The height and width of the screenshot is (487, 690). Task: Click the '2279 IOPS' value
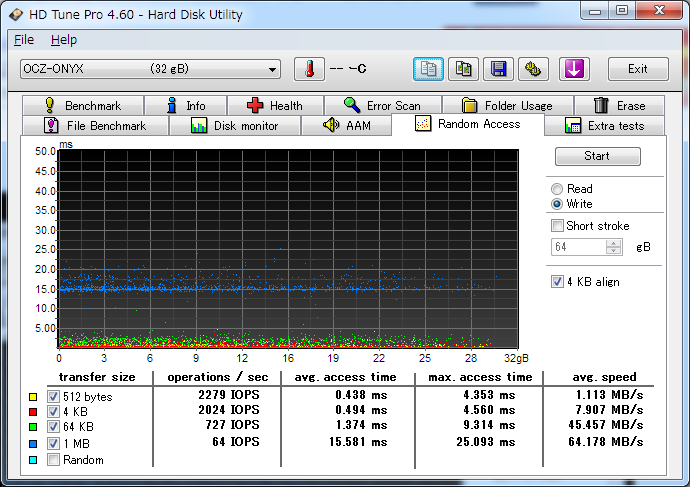click(x=228, y=395)
